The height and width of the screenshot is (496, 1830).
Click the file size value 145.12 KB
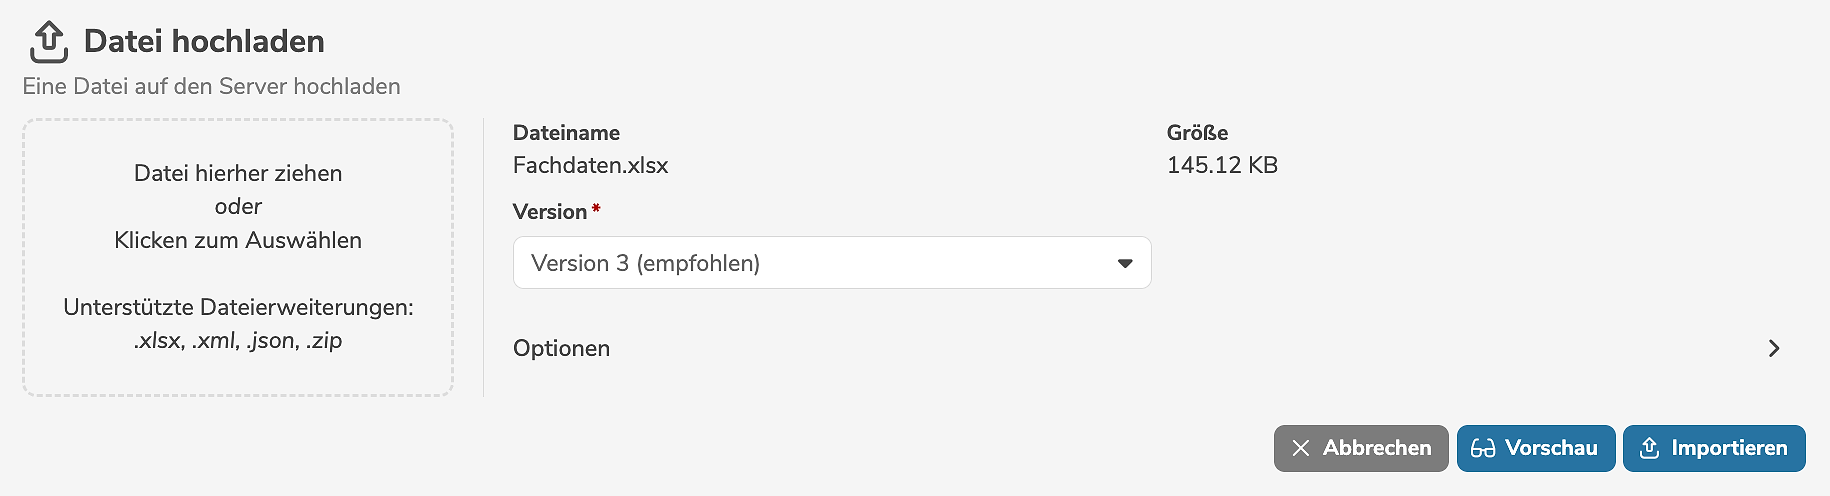pyautogui.click(x=1222, y=165)
